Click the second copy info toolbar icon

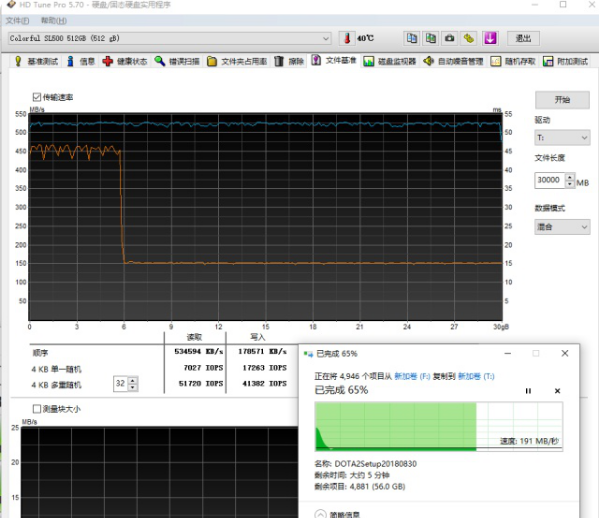click(430, 38)
